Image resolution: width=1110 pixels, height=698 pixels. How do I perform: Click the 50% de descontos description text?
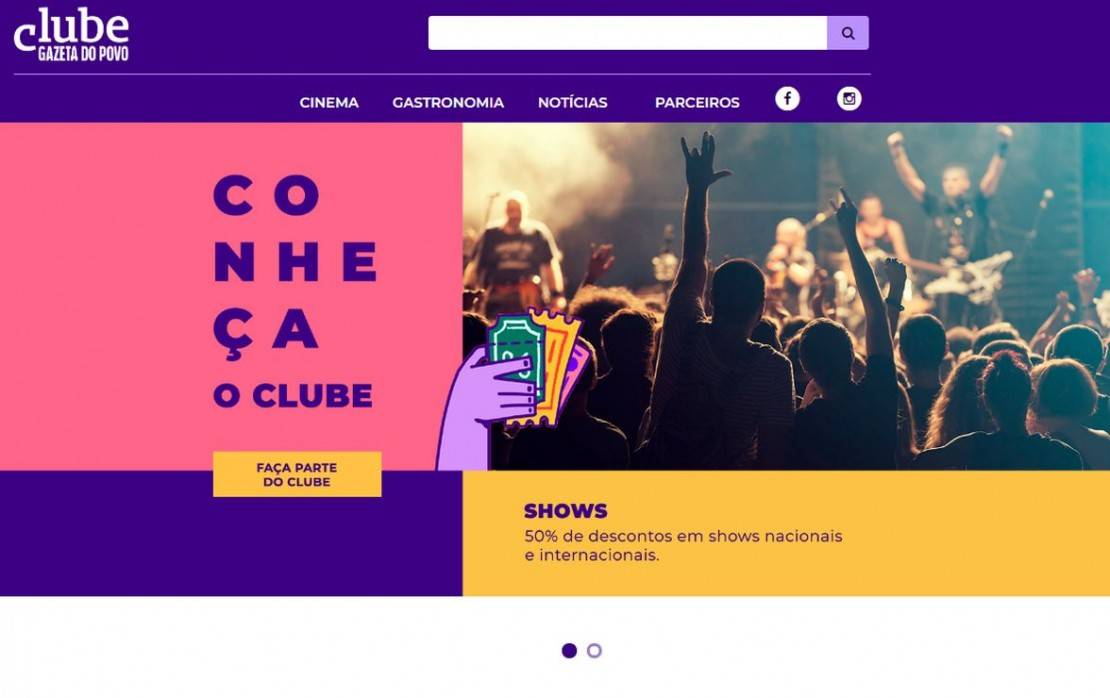pos(683,545)
